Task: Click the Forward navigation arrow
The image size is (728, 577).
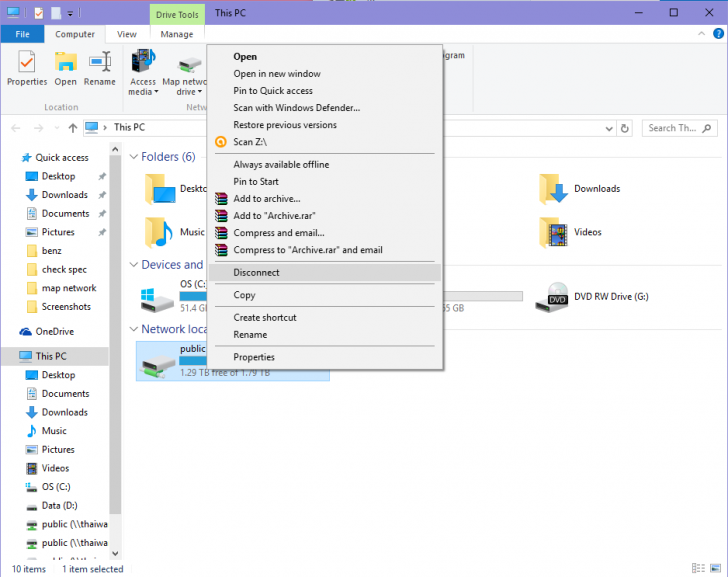Action: point(38,128)
